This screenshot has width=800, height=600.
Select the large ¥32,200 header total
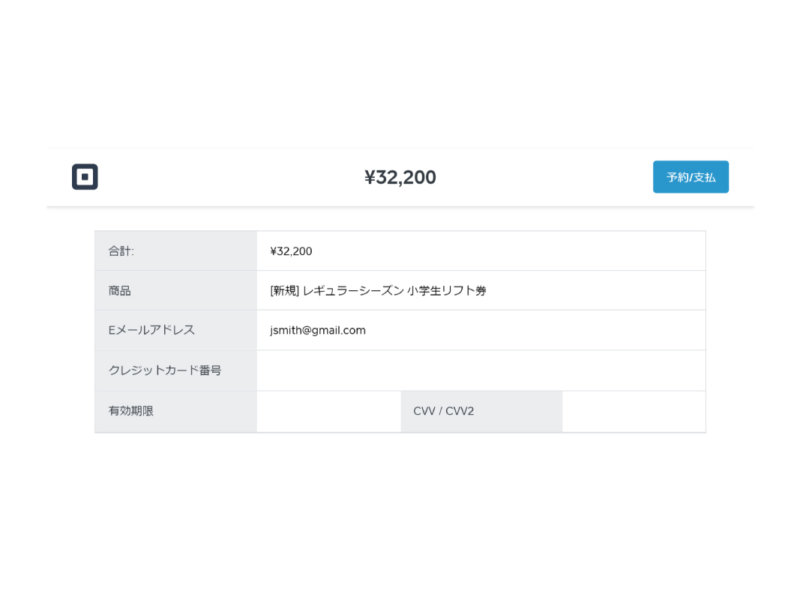pos(400,177)
